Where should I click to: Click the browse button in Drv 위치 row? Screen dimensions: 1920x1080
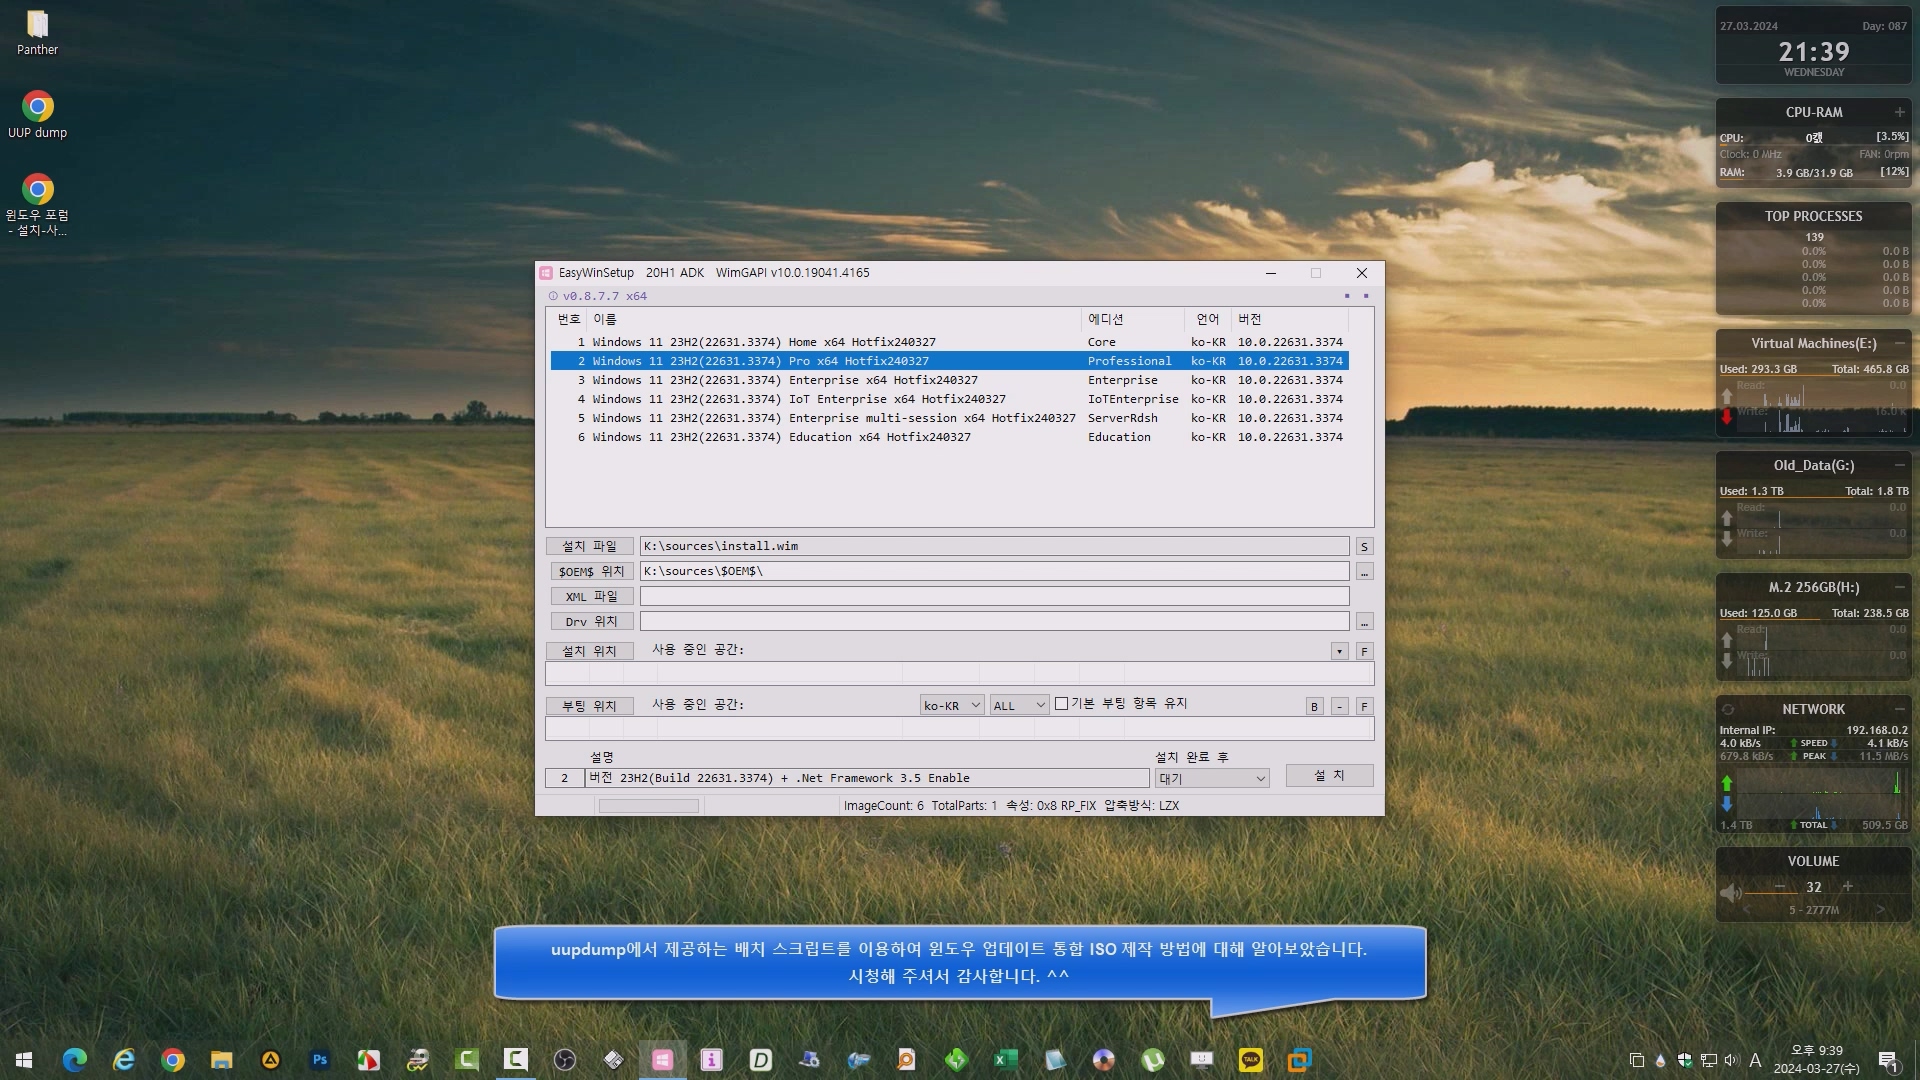[x=1364, y=621]
